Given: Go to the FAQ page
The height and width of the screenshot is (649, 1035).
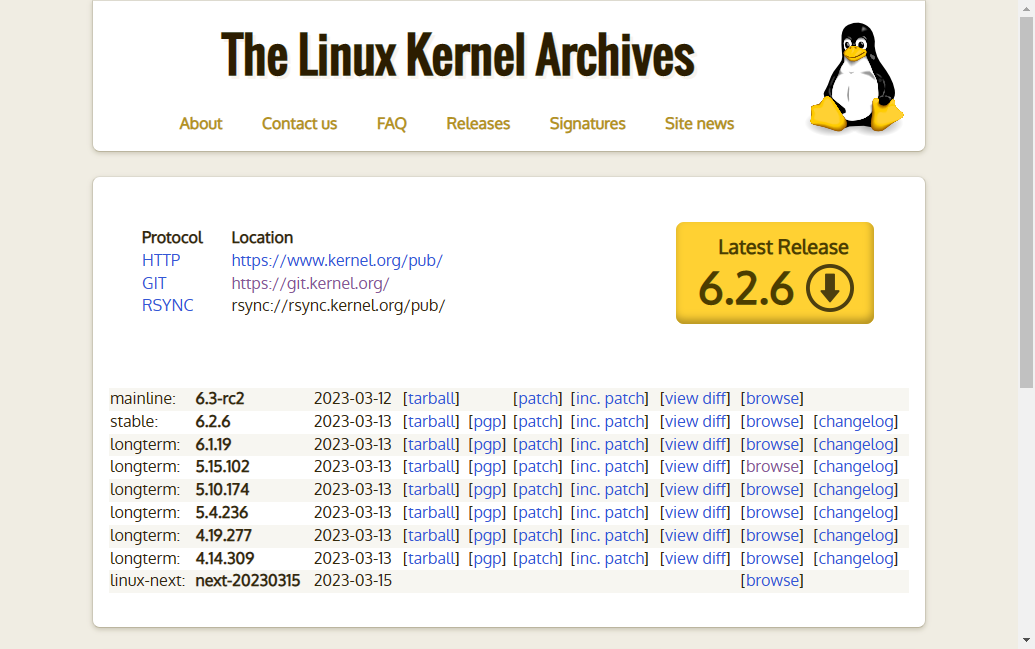Looking at the screenshot, I should tap(391, 123).
